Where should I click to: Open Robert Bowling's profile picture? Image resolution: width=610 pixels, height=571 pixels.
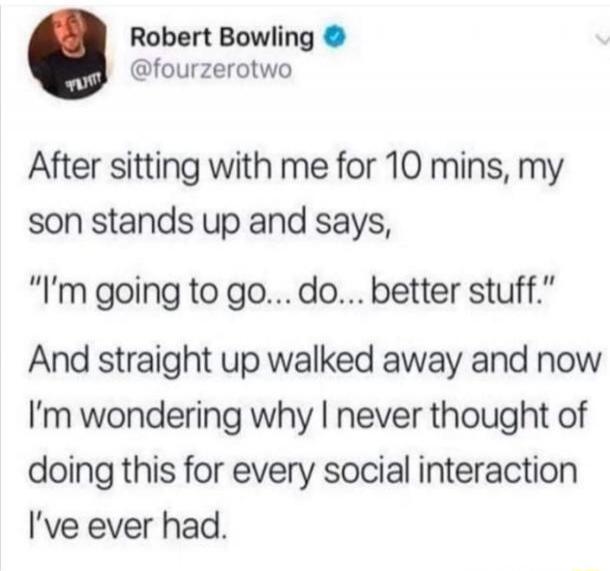coord(68,54)
